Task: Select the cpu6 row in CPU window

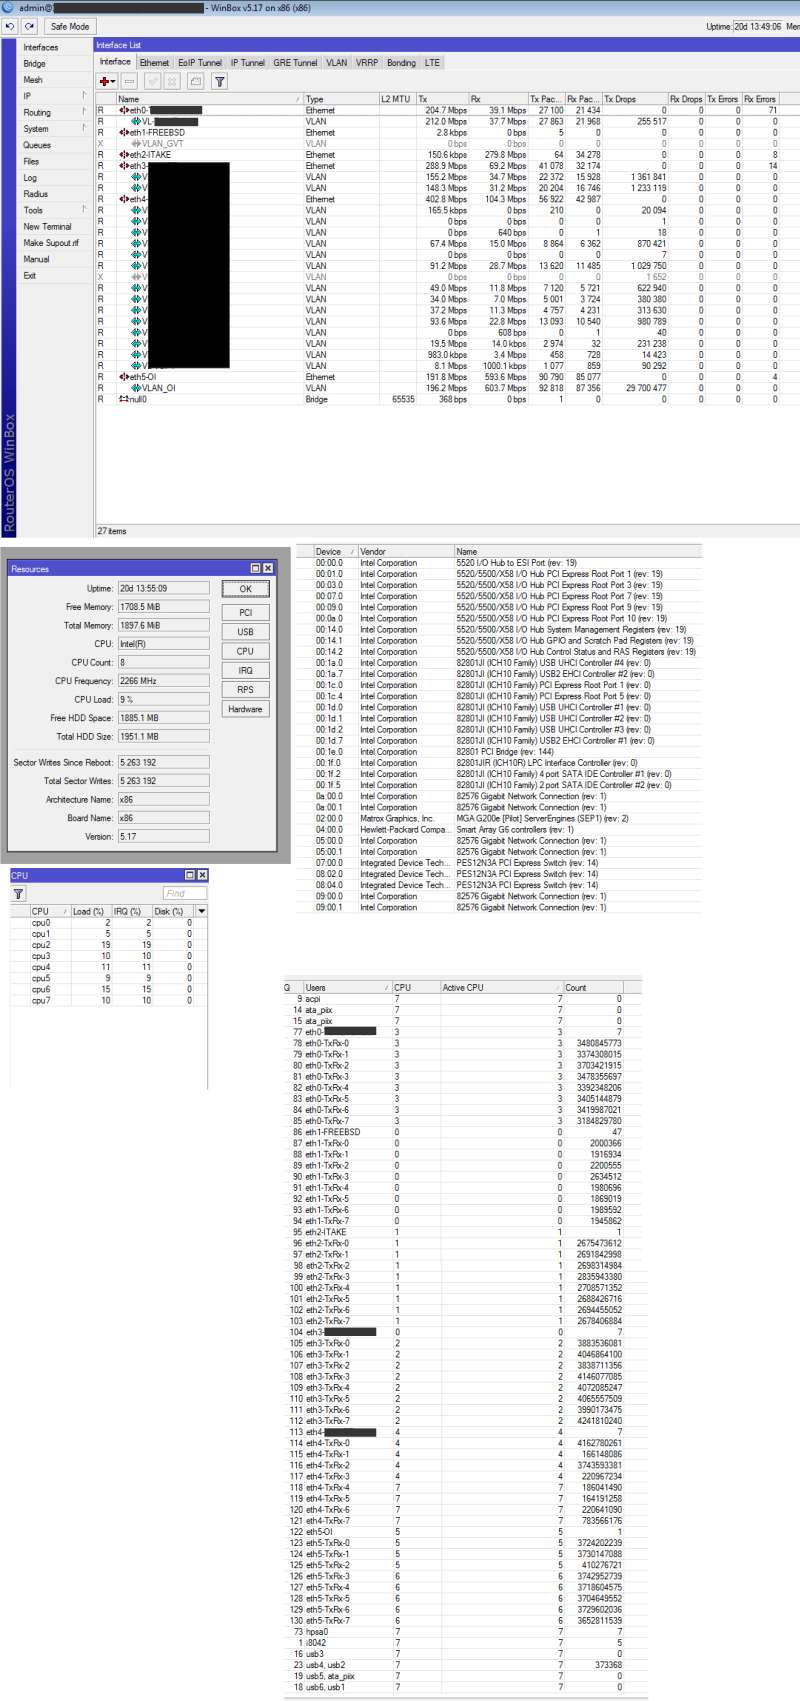Action: [x=109, y=990]
